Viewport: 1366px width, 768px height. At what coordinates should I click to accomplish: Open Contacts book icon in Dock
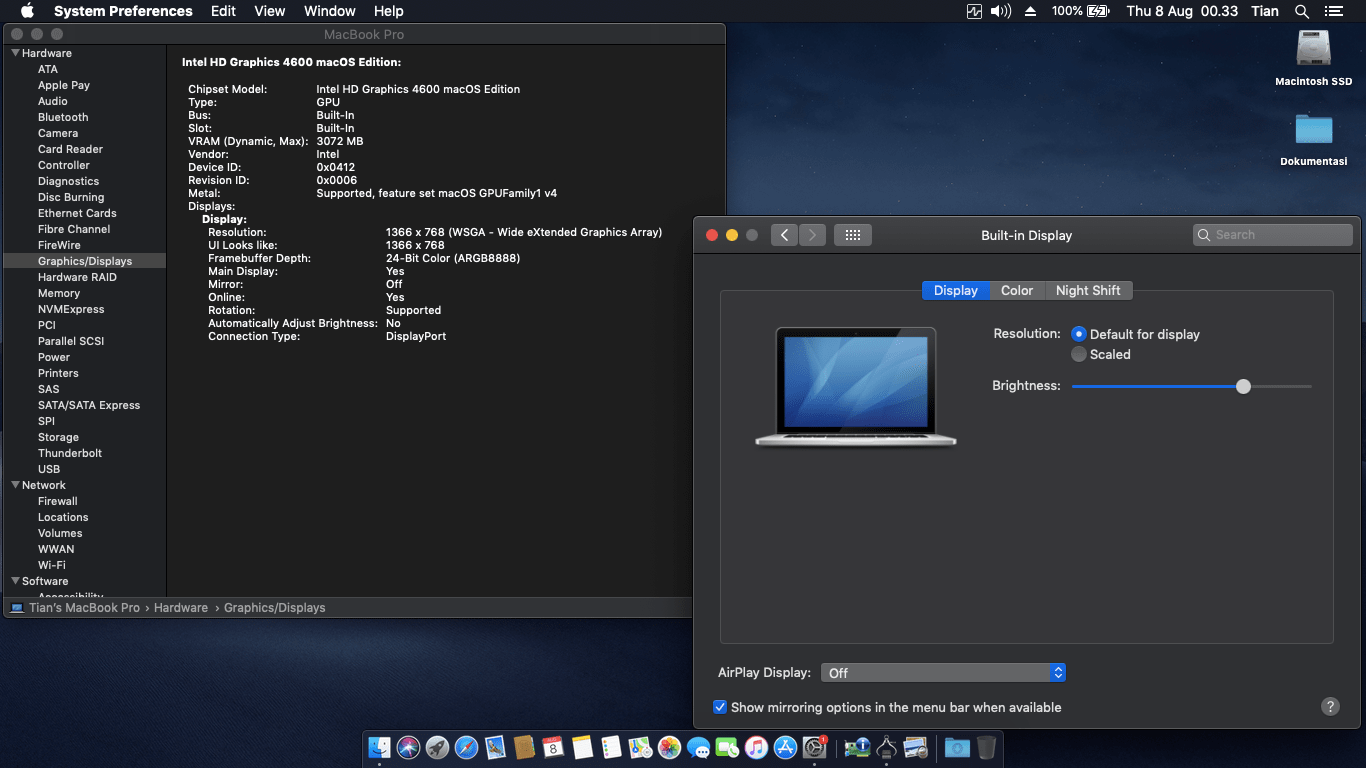[x=524, y=747]
